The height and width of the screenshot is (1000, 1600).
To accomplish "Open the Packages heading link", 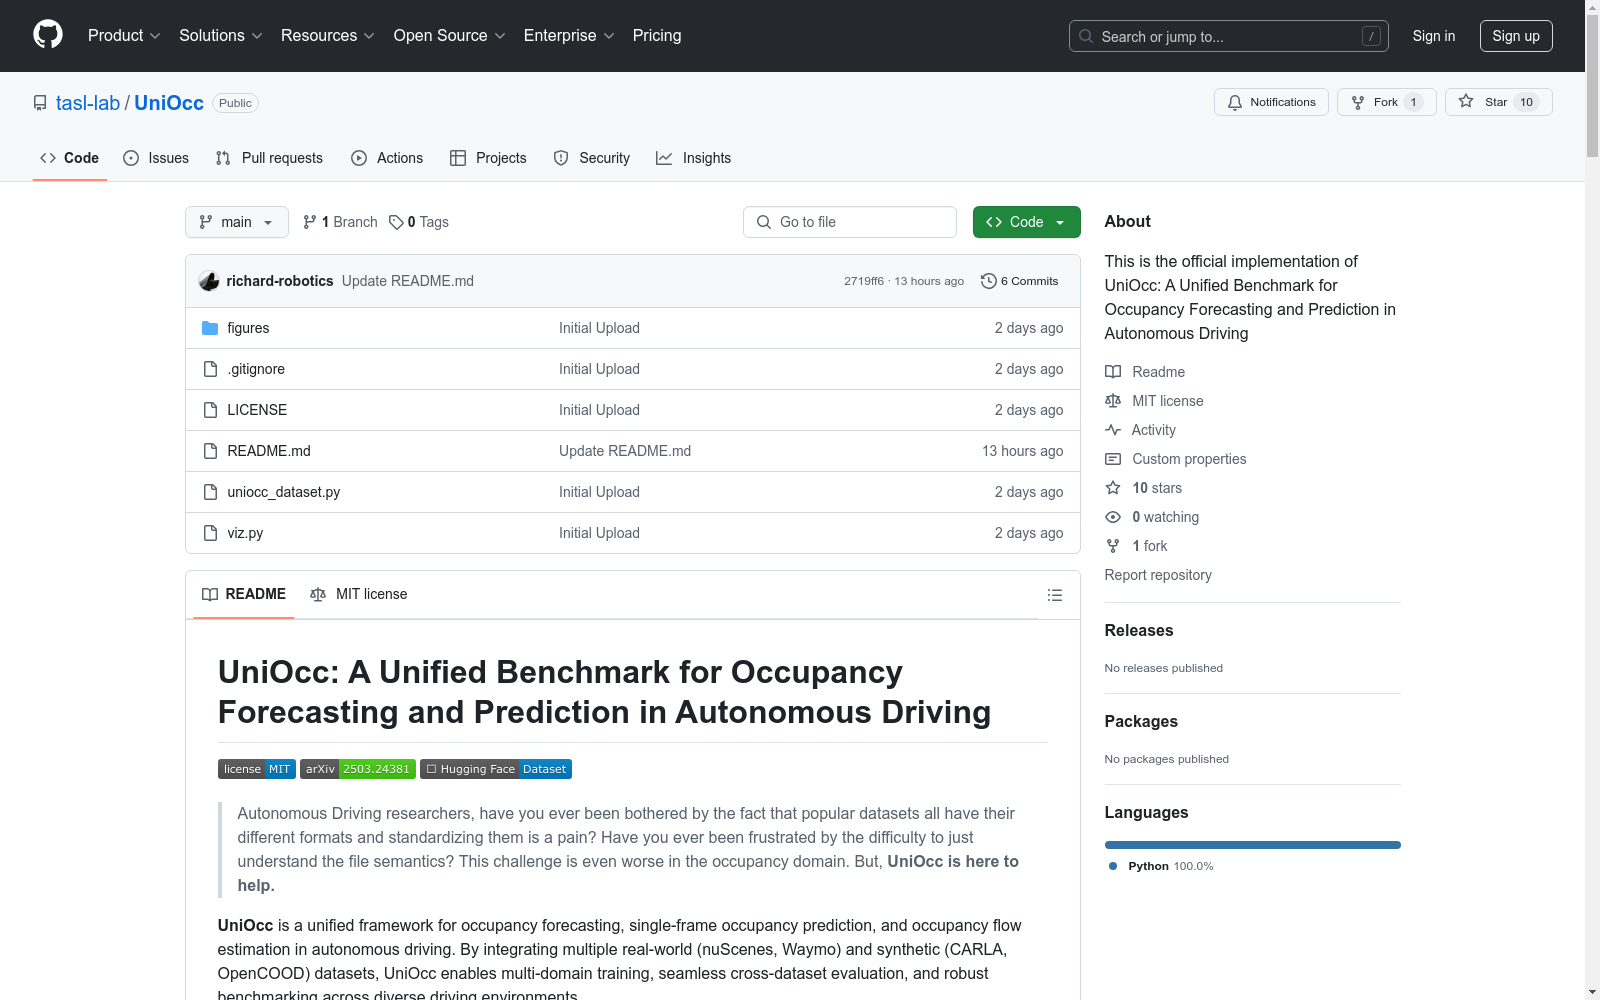I will [x=1141, y=721].
